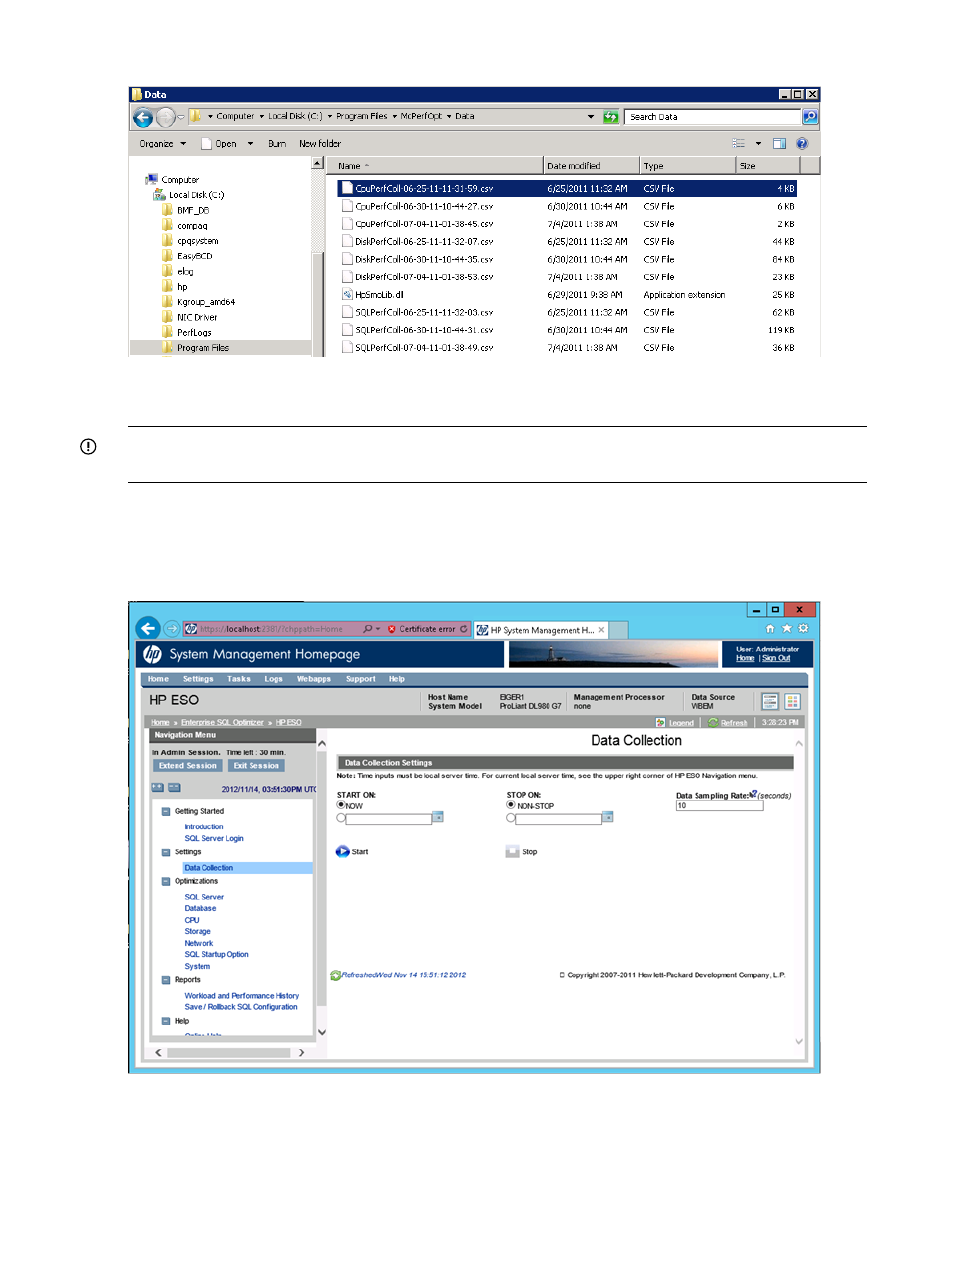Collapse the Settings tree node
This screenshot has width=954, height=1270.
(x=166, y=852)
